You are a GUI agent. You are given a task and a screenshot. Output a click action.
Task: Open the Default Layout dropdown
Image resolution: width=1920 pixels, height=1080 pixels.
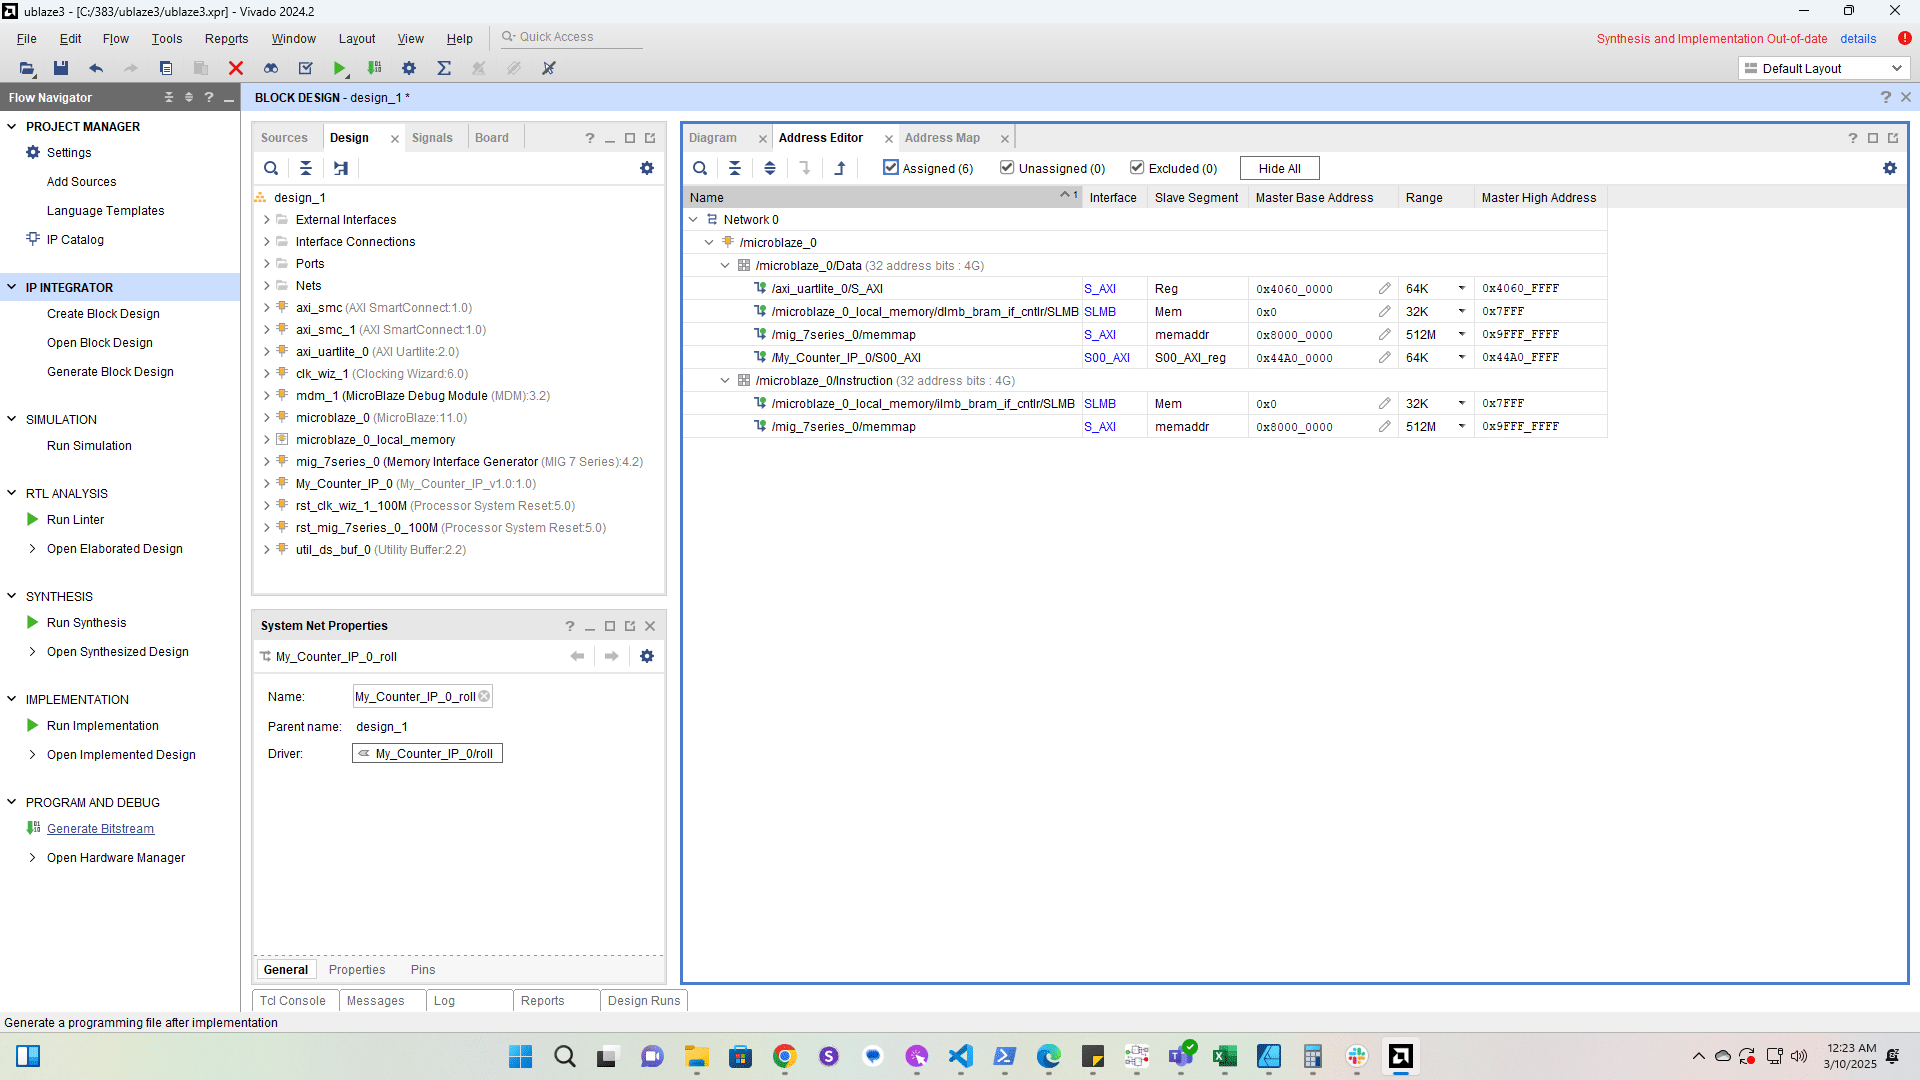tap(1824, 68)
